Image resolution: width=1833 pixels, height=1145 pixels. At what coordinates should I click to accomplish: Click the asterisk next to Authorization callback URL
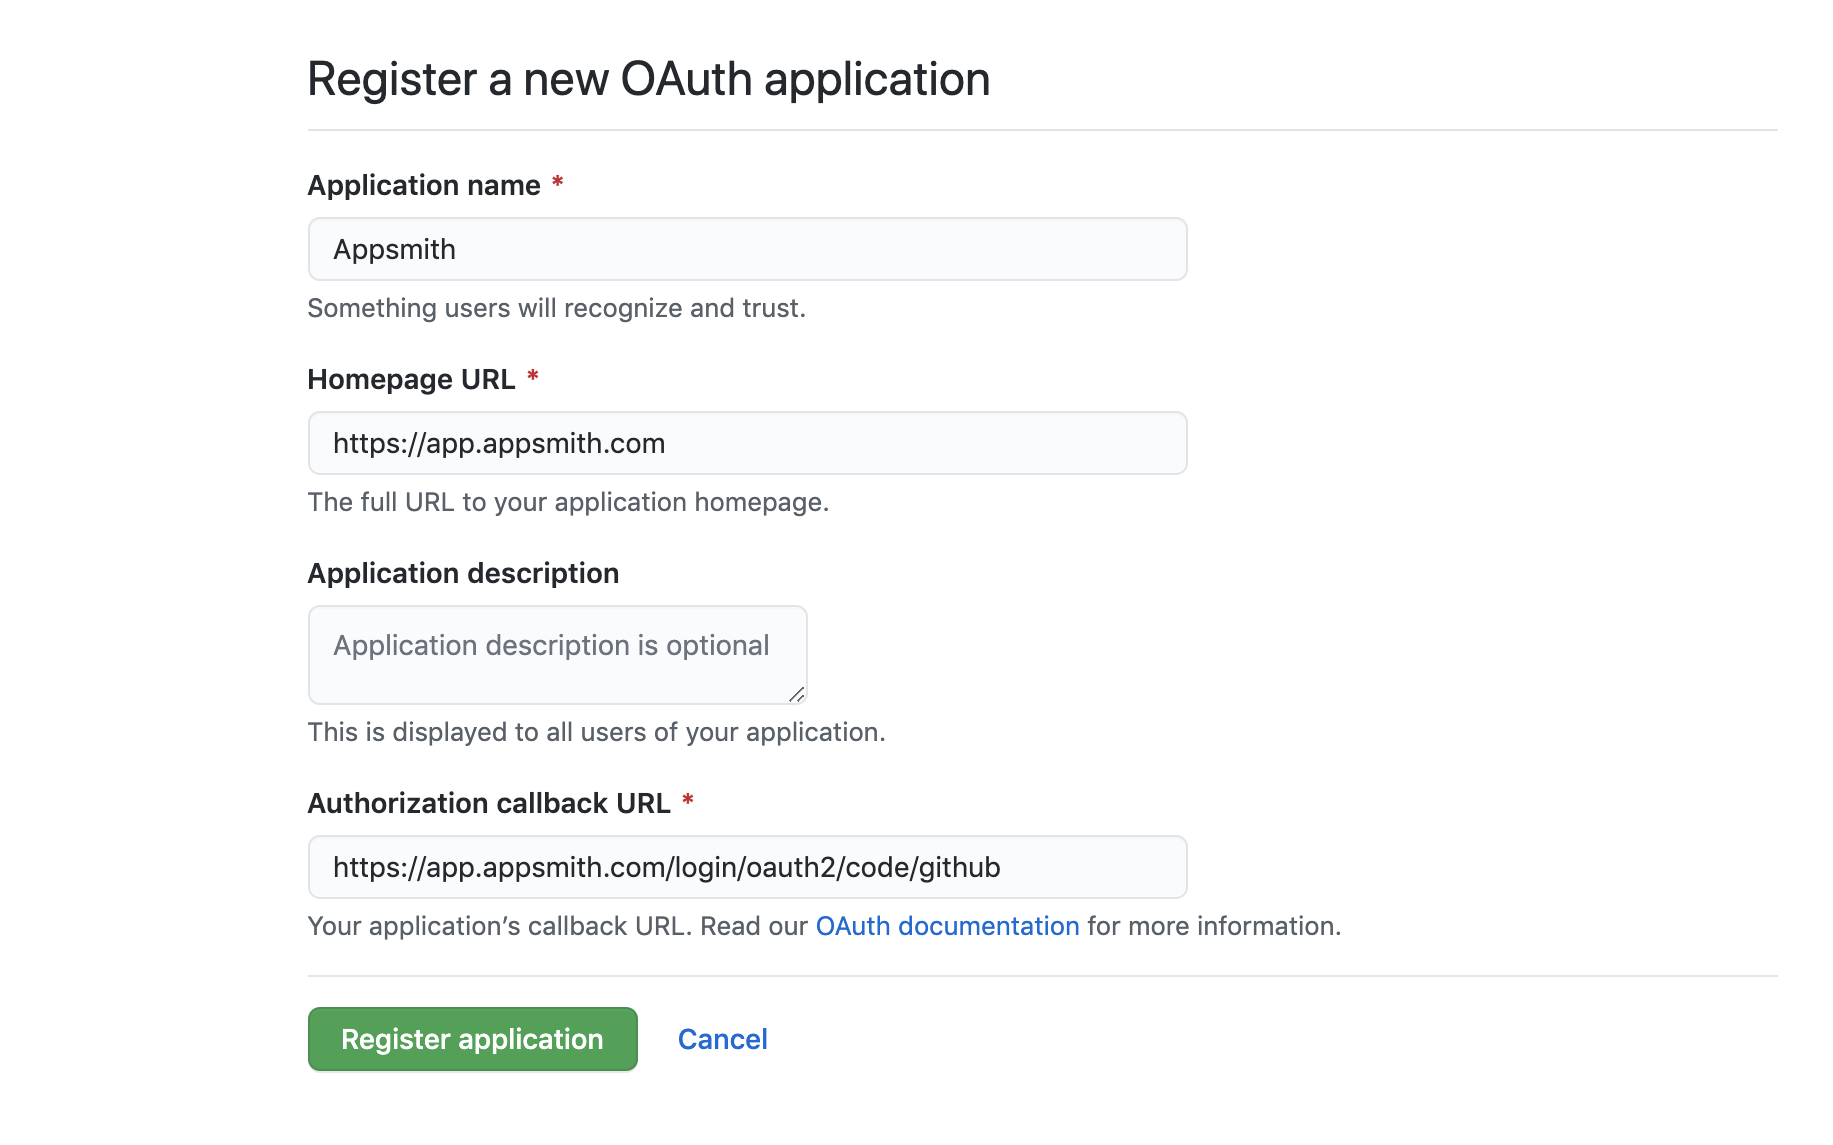688,801
